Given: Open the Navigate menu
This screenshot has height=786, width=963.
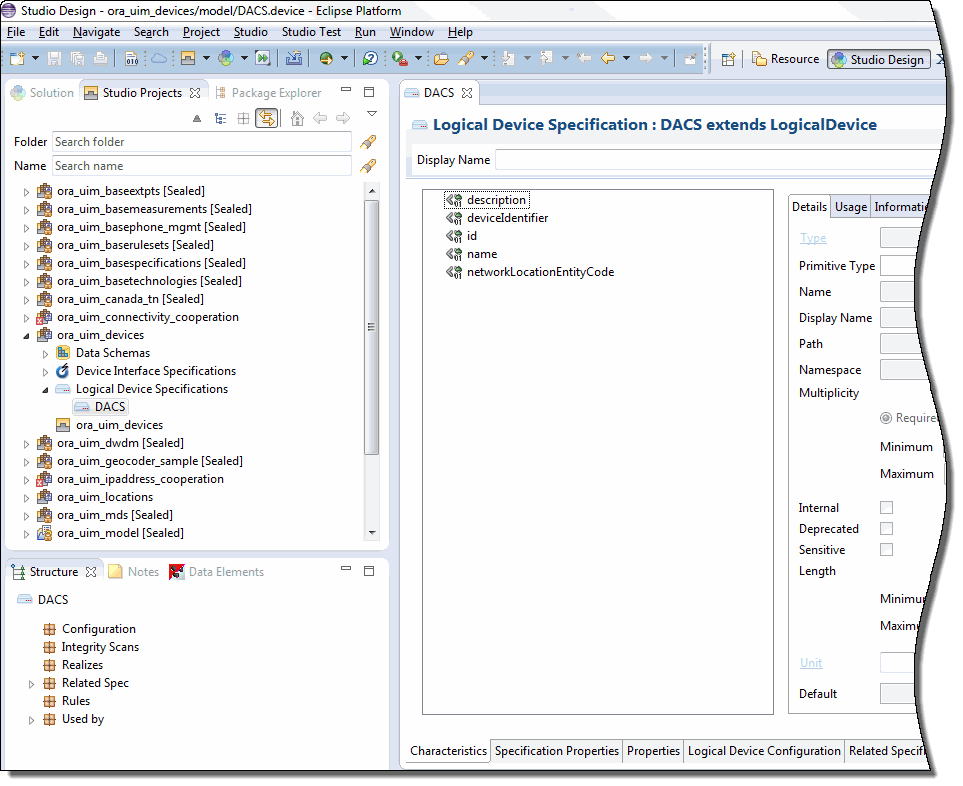Looking at the screenshot, I should pos(96,32).
